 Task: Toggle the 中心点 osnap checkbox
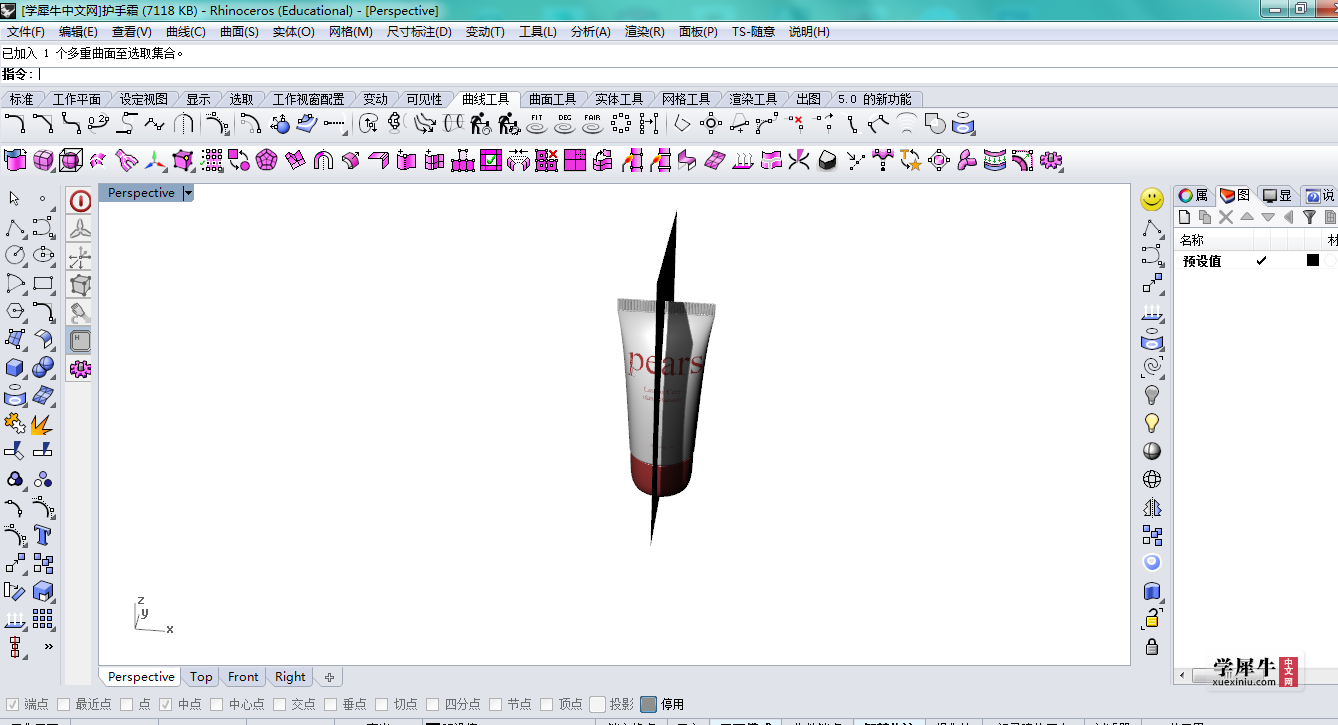216,704
